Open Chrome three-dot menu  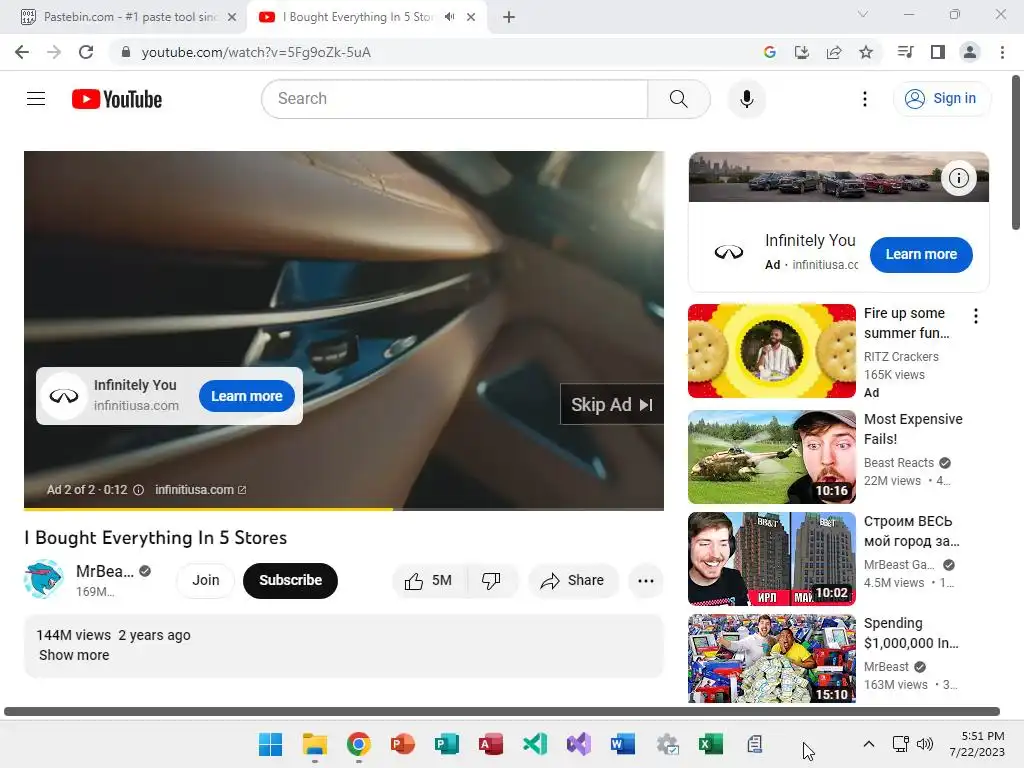[x=1002, y=52]
